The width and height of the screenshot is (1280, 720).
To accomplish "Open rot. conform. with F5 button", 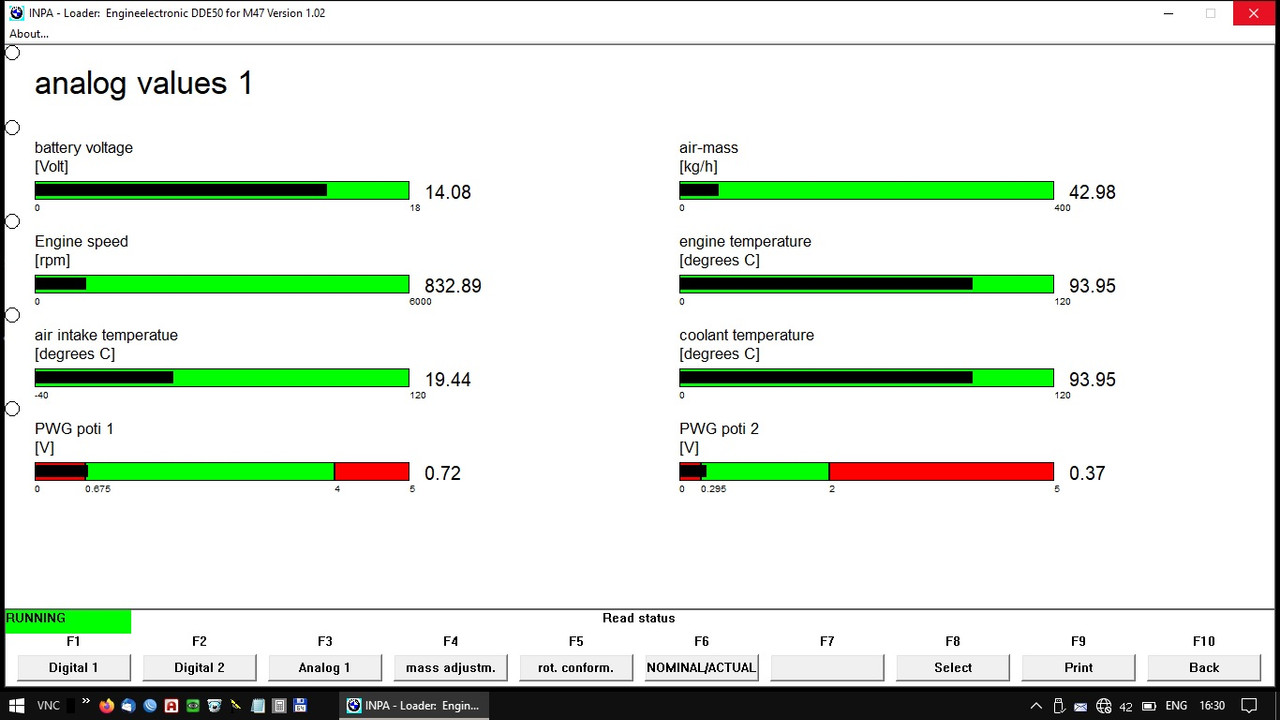I will pyautogui.click(x=576, y=667).
